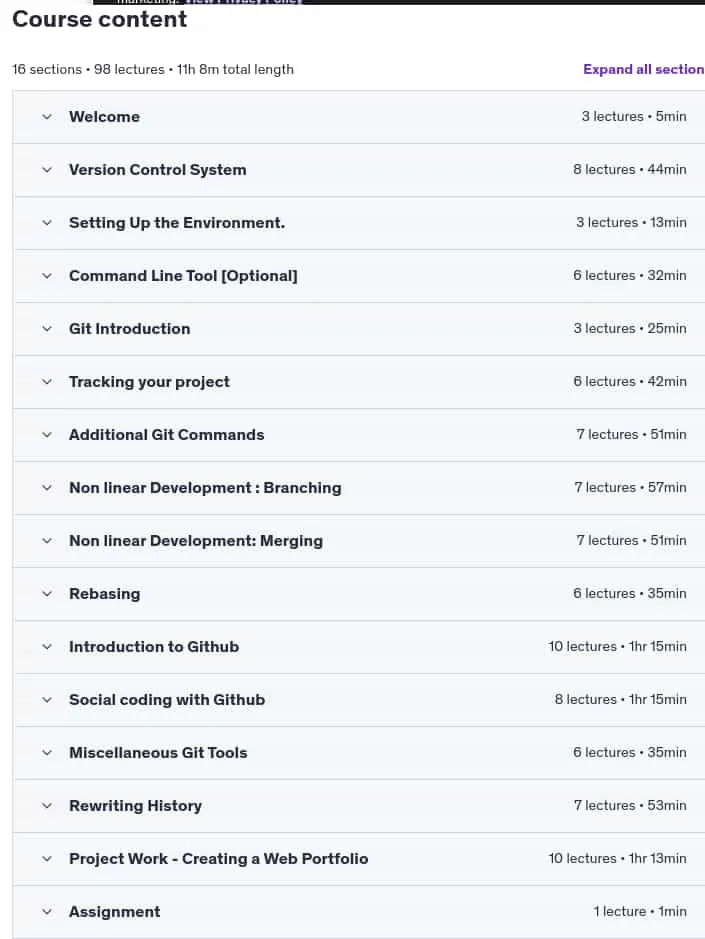The width and height of the screenshot is (705, 939).
Task: Open the Social coding with Github section title
Action: (x=167, y=699)
